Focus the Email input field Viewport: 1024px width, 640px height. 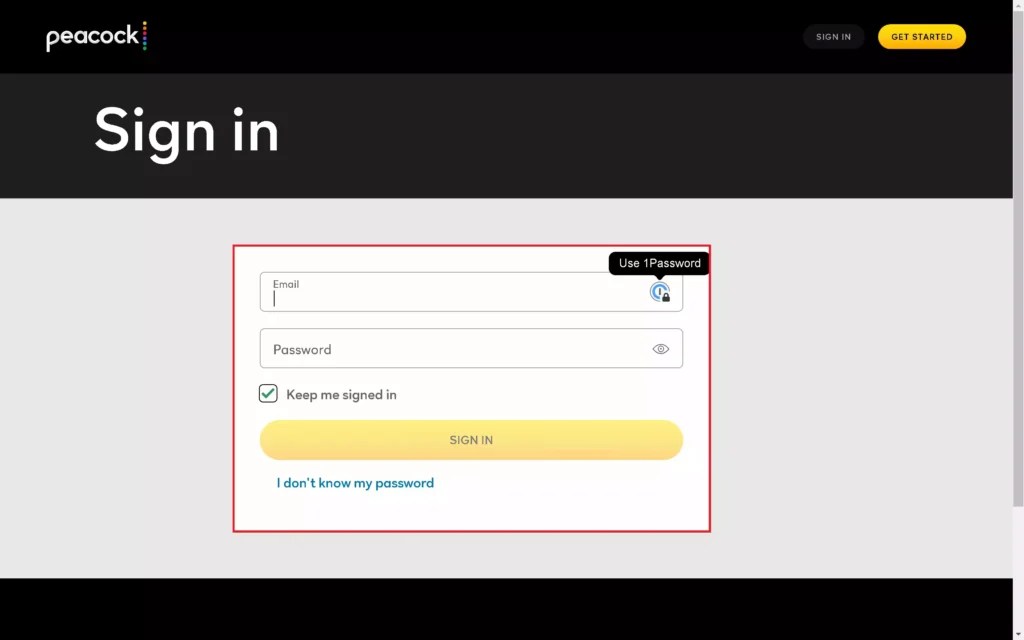[450, 295]
